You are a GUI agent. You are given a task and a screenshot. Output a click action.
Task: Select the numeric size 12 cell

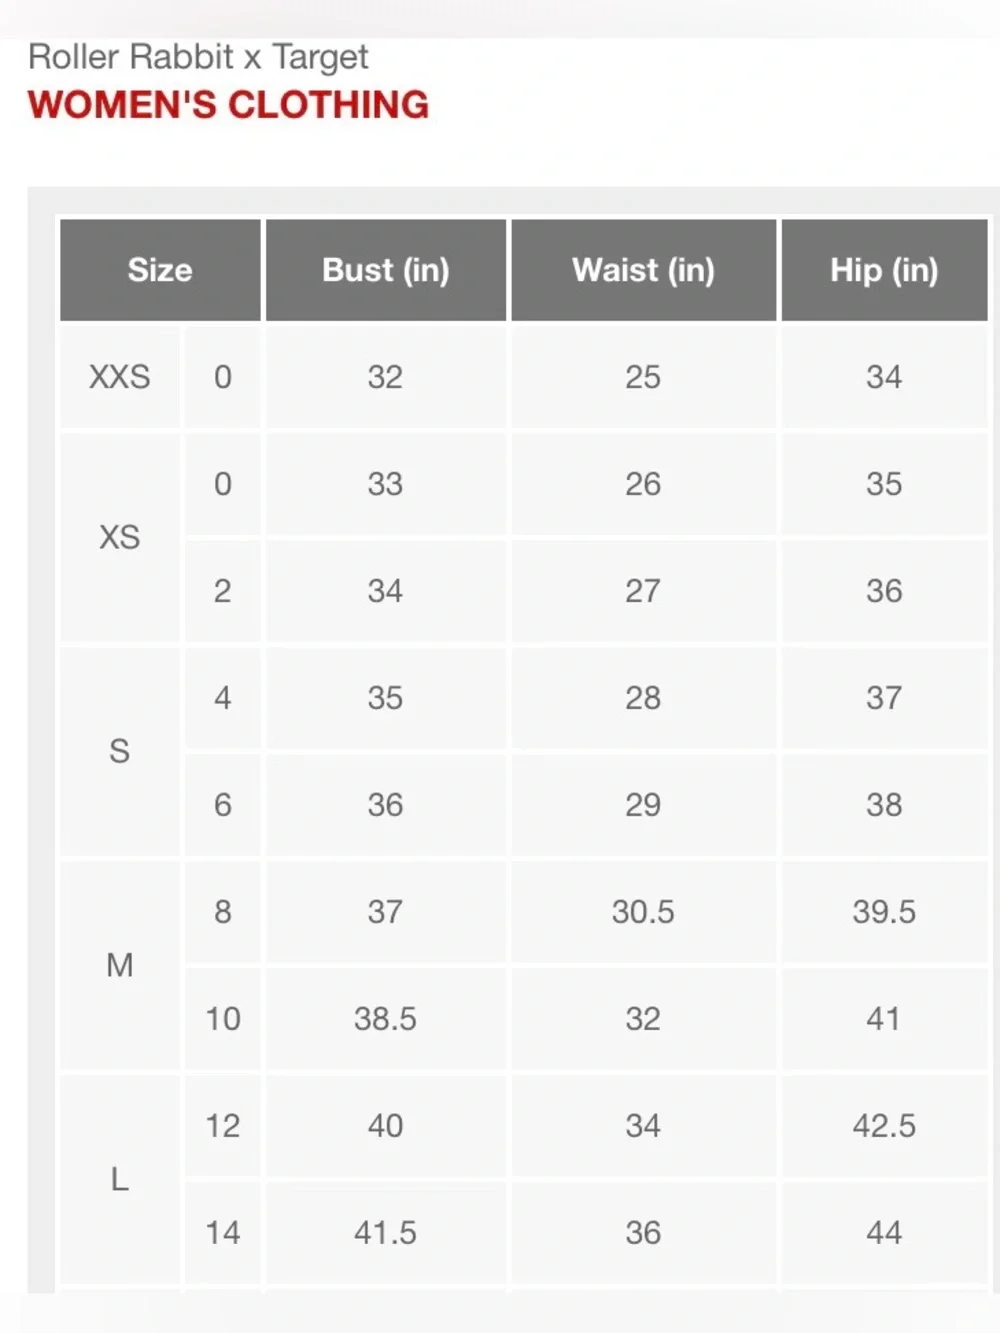coord(223,1126)
